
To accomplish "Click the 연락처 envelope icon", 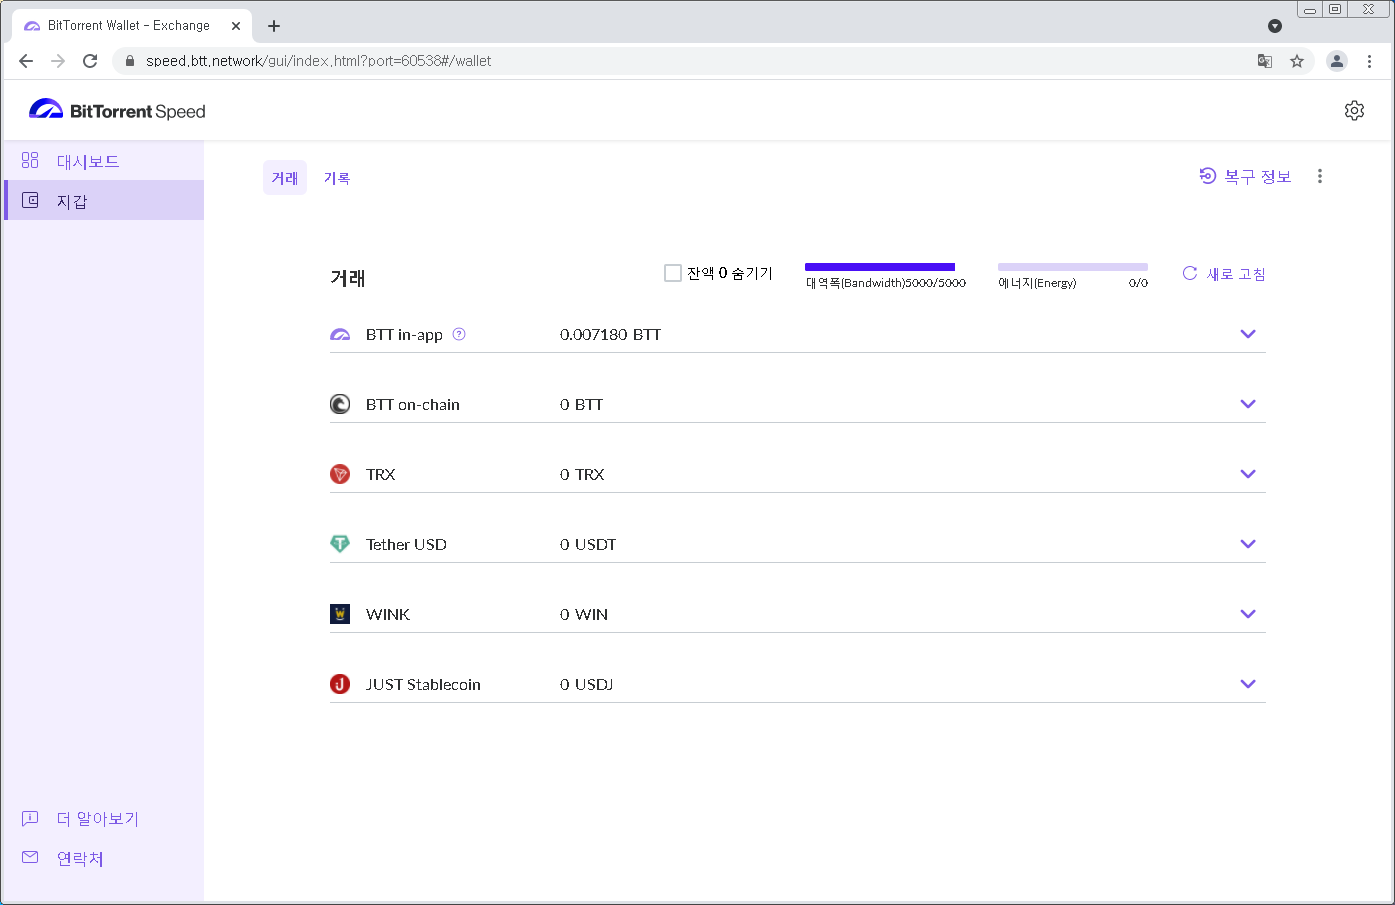I will tap(30, 857).
